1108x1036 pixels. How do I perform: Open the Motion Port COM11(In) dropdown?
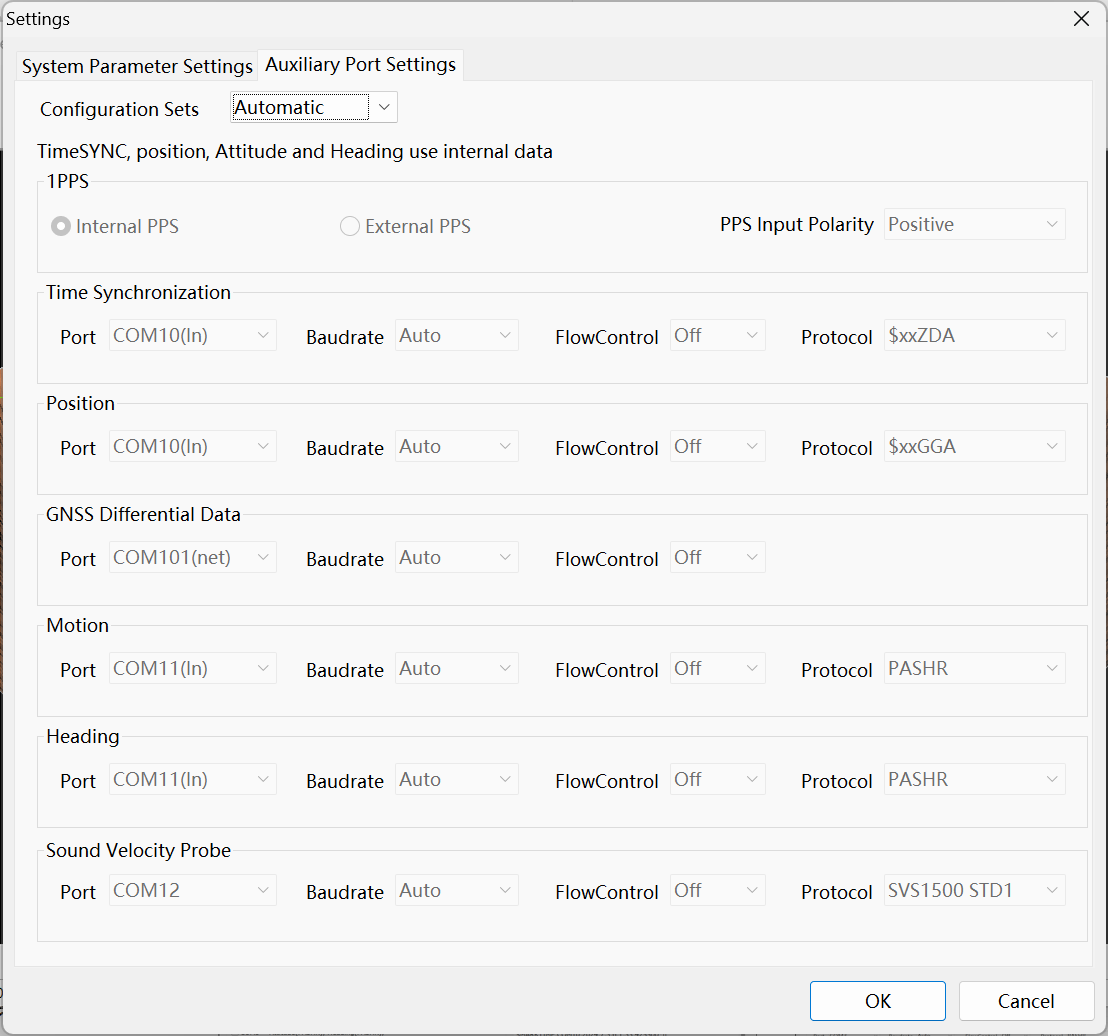[192, 669]
